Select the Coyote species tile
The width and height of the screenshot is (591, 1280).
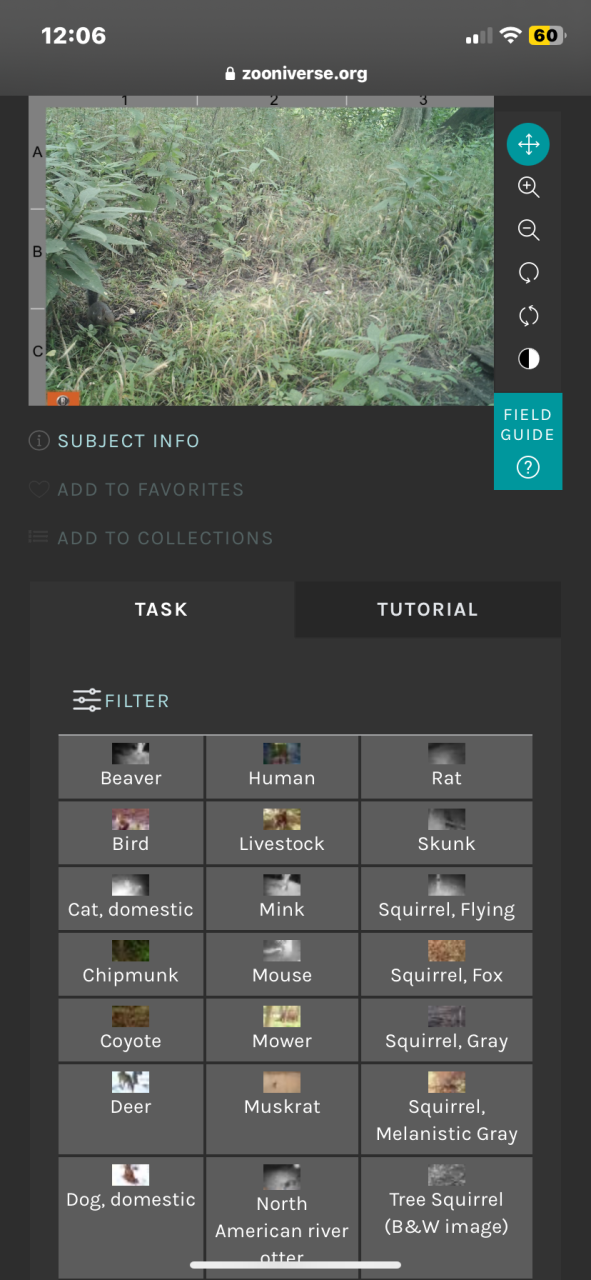pyautogui.click(x=131, y=1030)
